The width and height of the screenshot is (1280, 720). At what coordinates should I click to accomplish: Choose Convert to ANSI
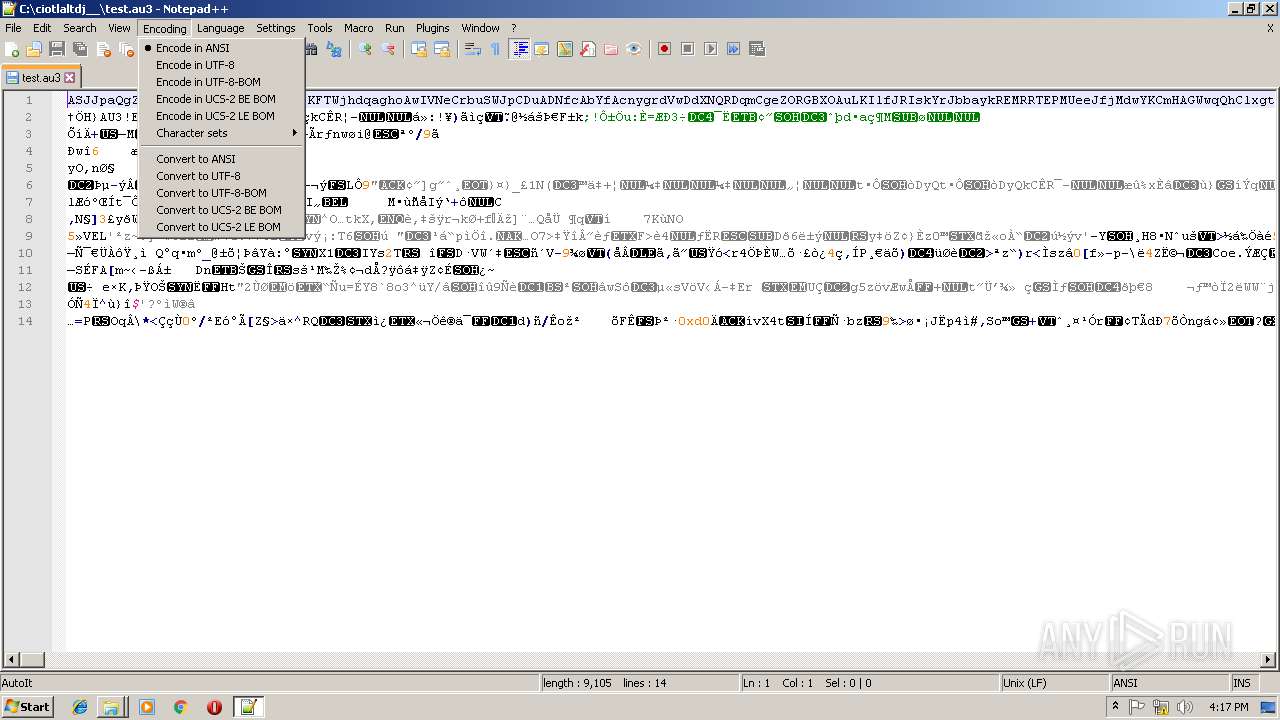[221, 159]
